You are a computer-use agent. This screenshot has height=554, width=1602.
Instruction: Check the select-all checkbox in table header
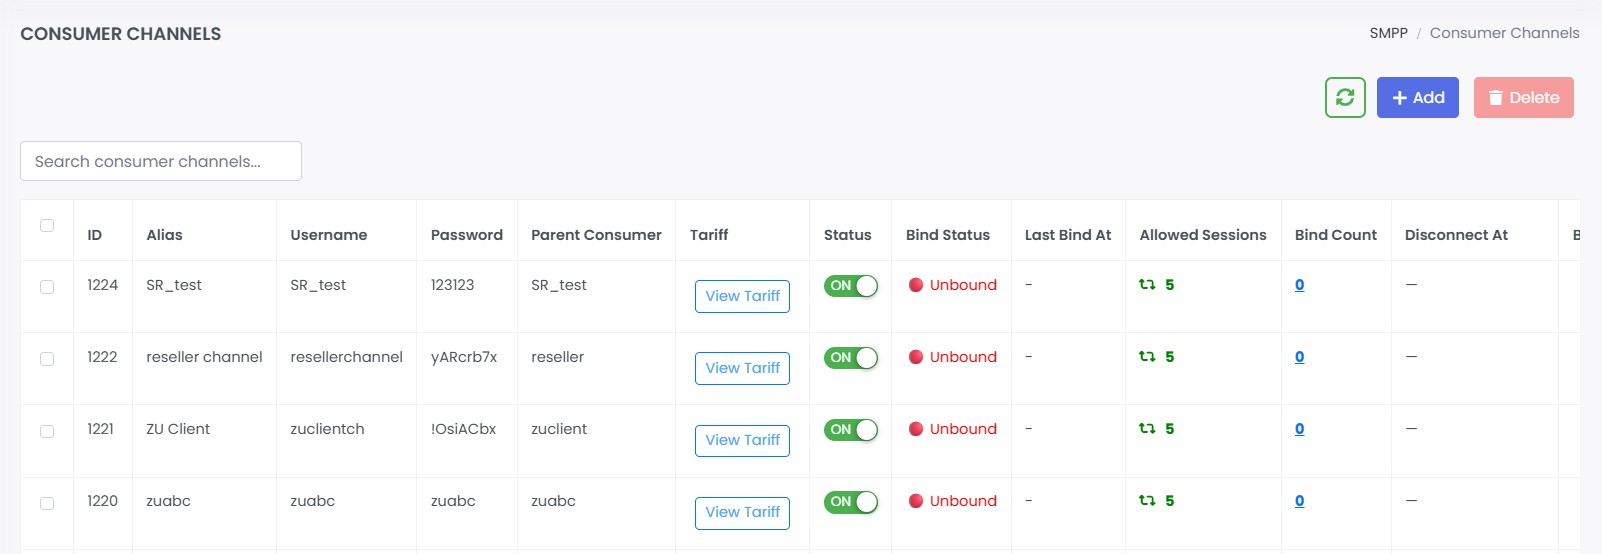pos(47,226)
